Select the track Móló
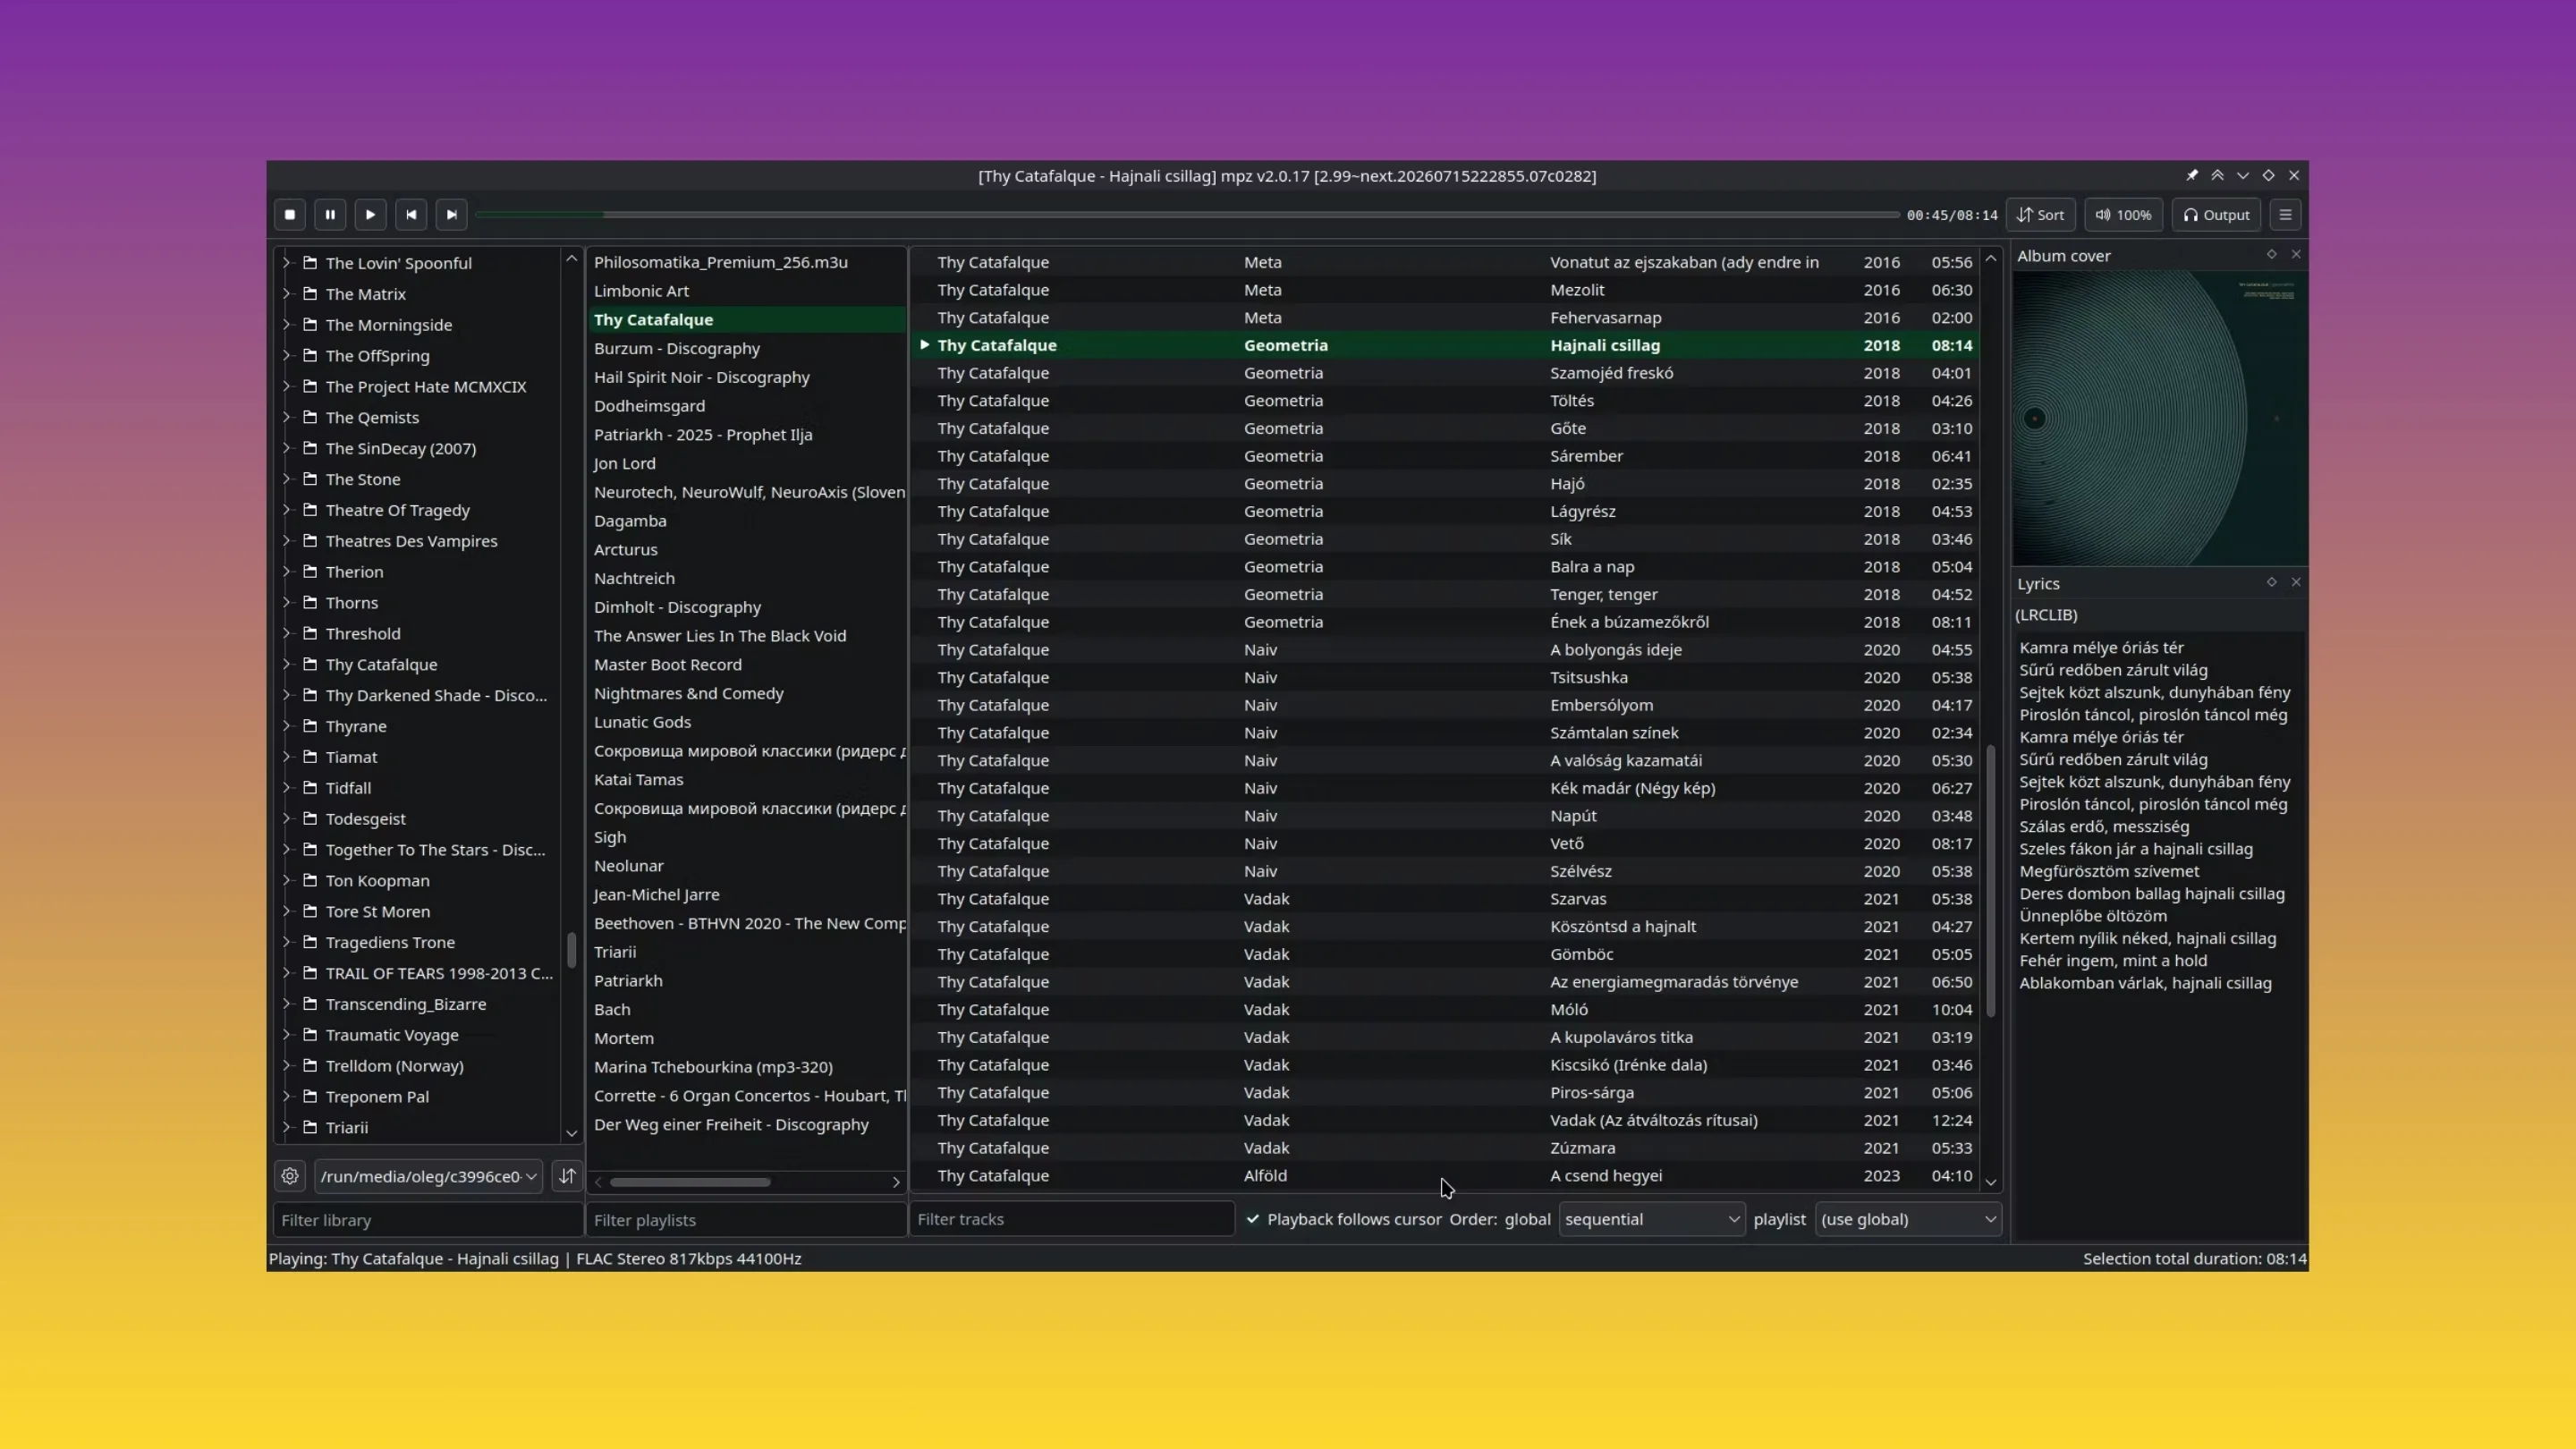The image size is (2576, 1449). pyautogui.click(x=1445, y=1009)
